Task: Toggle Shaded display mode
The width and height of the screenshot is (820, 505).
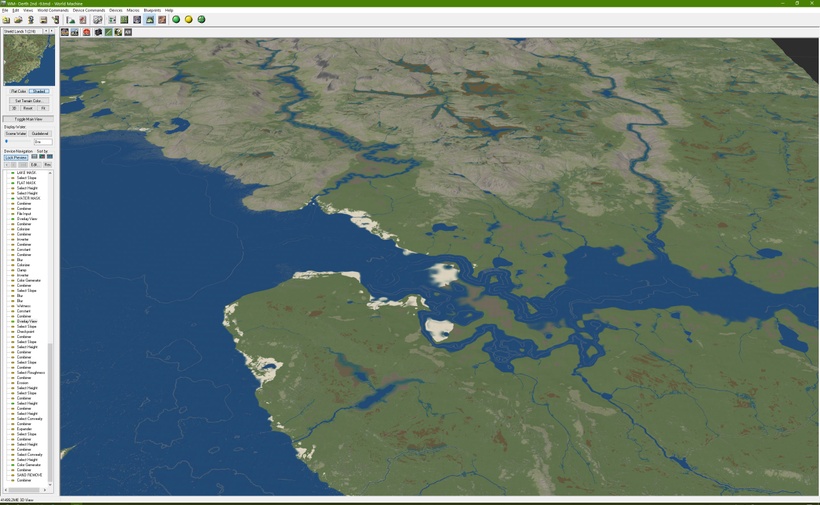Action: (40, 91)
